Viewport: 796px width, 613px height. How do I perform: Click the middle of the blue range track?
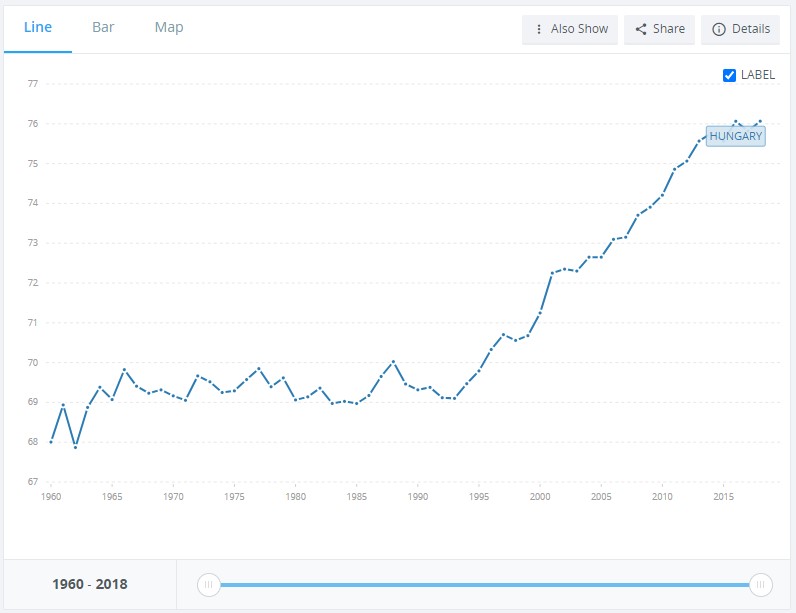[x=484, y=584]
